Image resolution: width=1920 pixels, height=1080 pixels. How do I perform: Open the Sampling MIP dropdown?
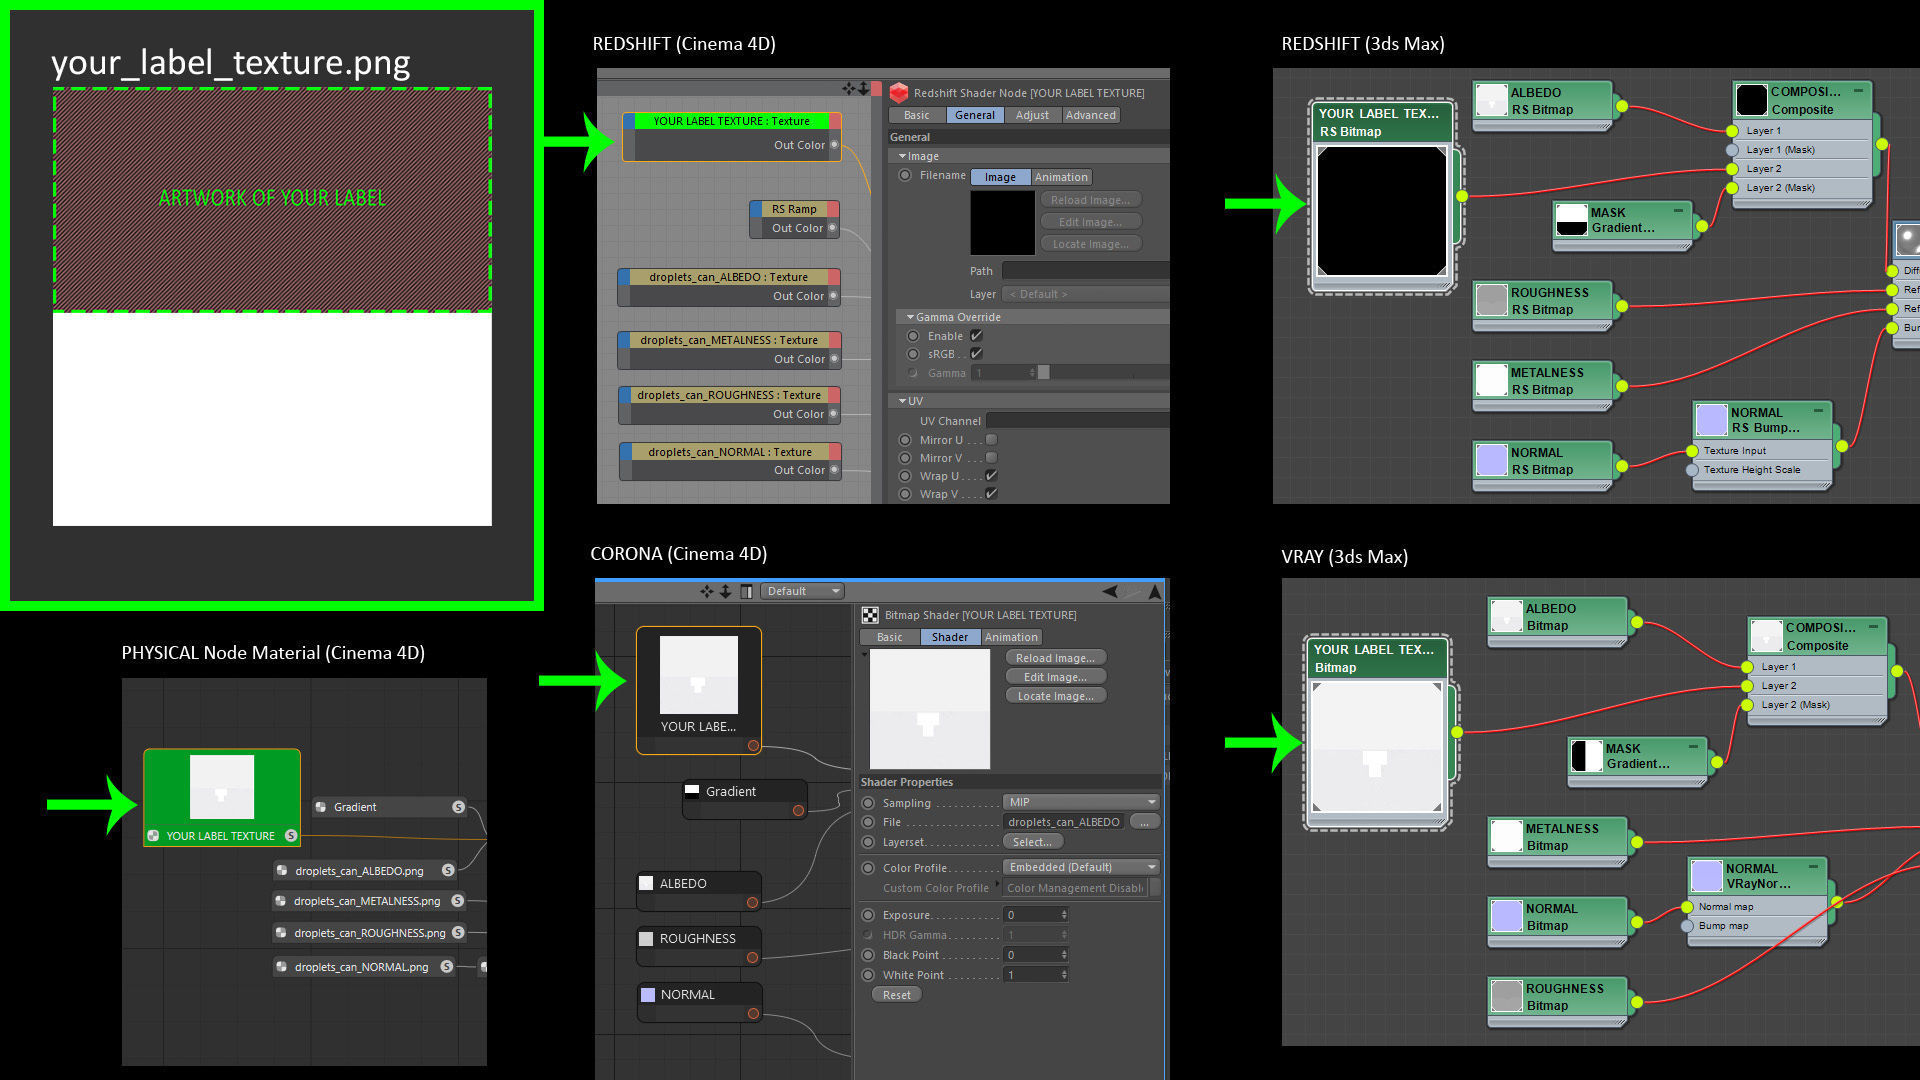[1081, 802]
